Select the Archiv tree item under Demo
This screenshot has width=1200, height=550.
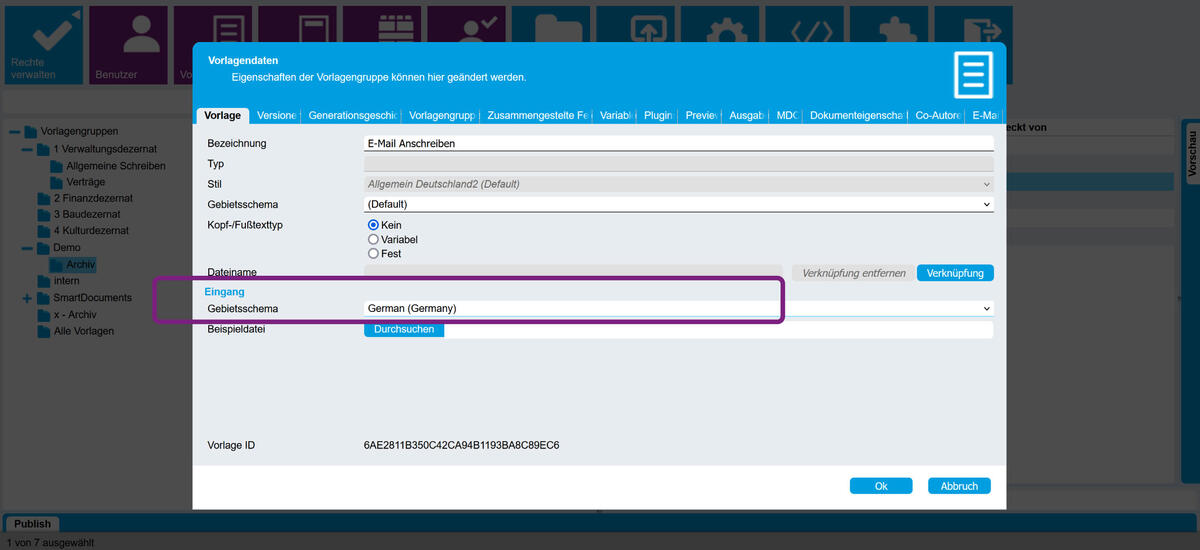(x=81, y=264)
